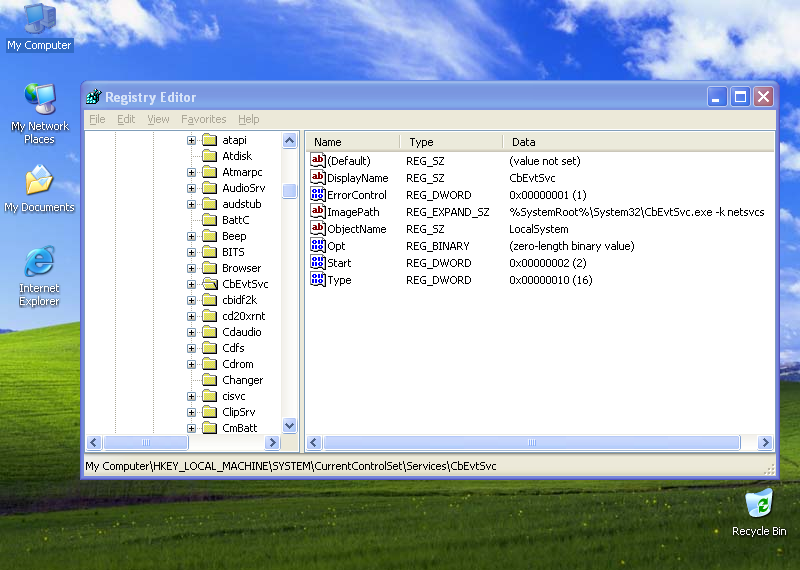Open My Network Places desktop icon
Screen dimensions: 800x570
click(39, 113)
